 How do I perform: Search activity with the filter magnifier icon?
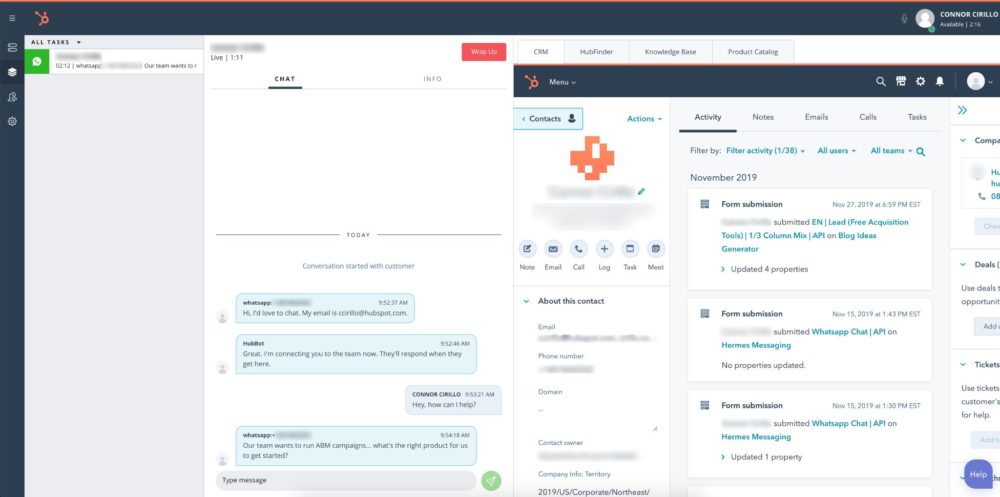pyautogui.click(x=920, y=152)
